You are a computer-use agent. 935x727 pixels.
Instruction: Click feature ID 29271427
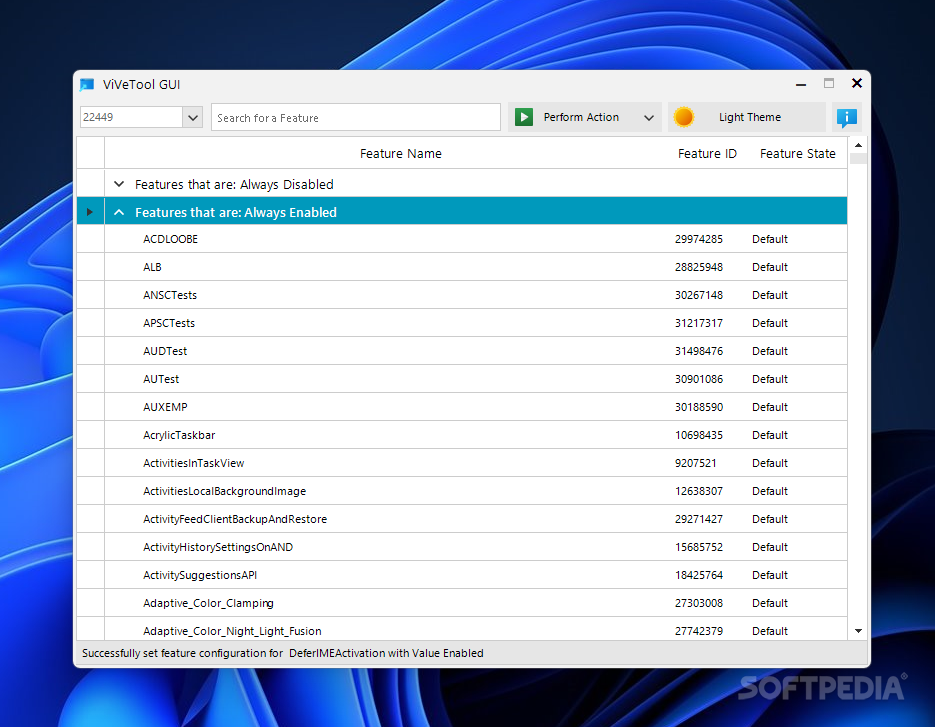tap(698, 519)
